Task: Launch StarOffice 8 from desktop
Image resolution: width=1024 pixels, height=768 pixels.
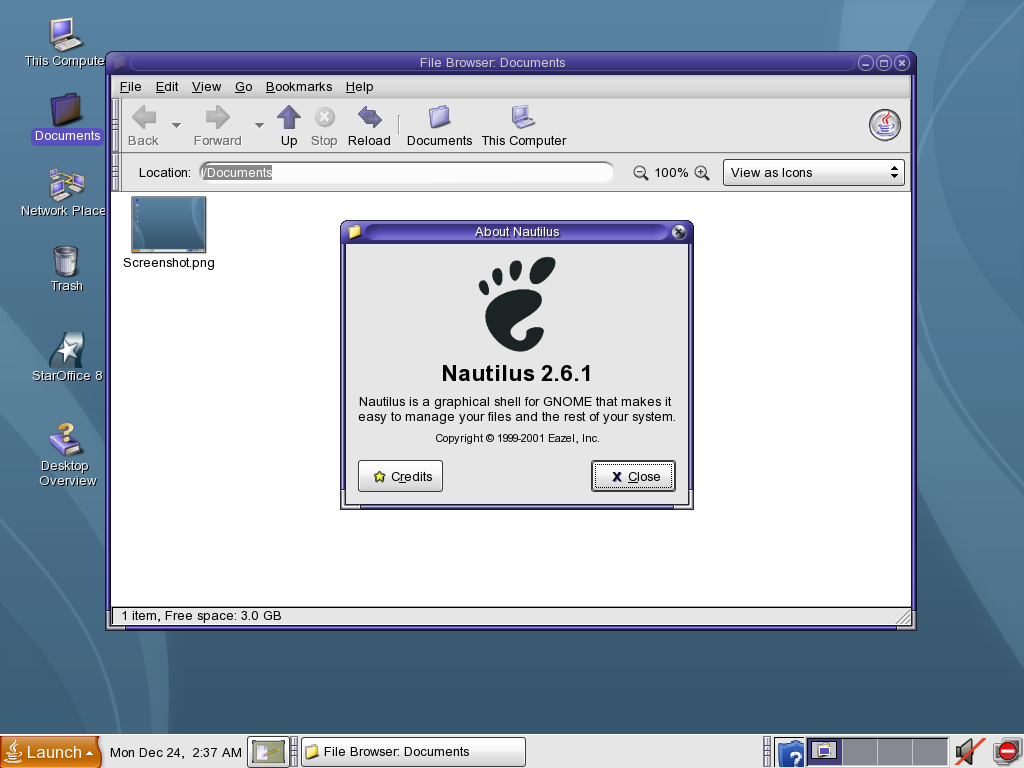Action: [x=67, y=357]
